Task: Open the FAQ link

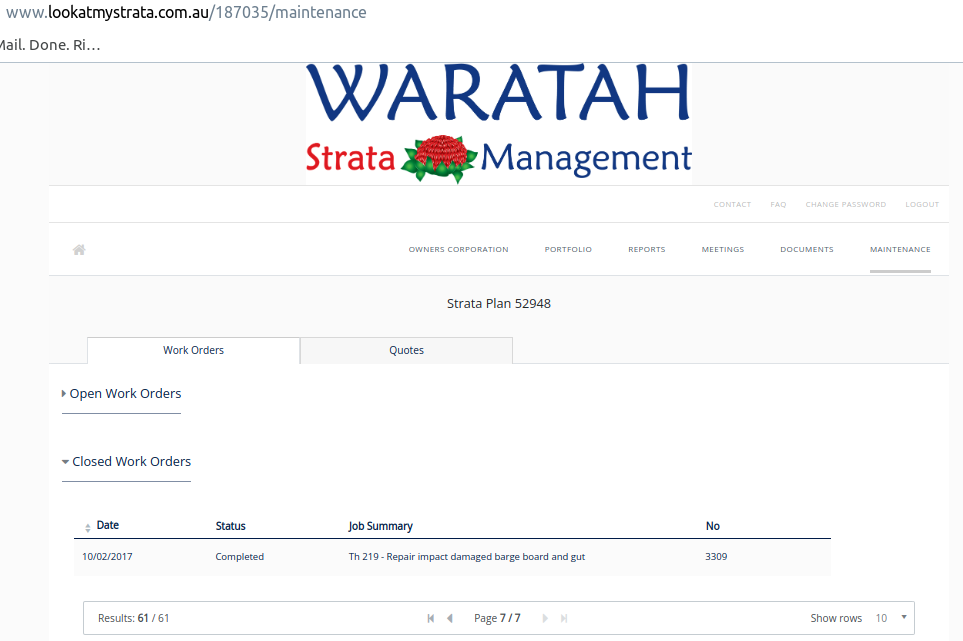Action: [778, 204]
